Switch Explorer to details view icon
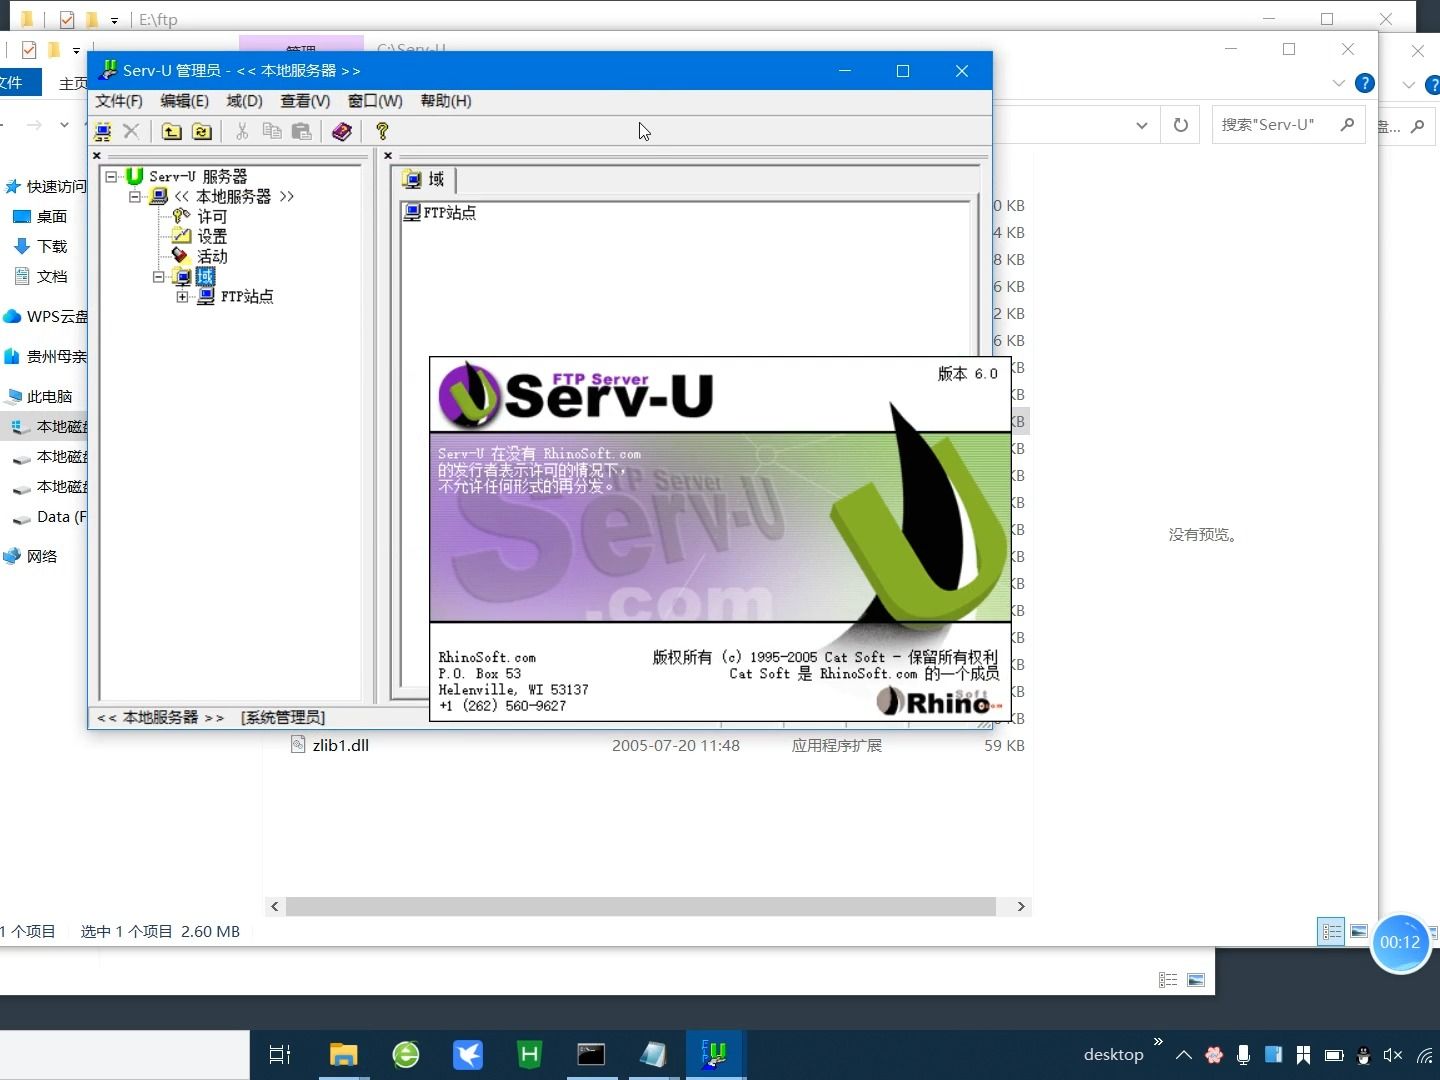The height and width of the screenshot is (1080, 1440). 1331,931
